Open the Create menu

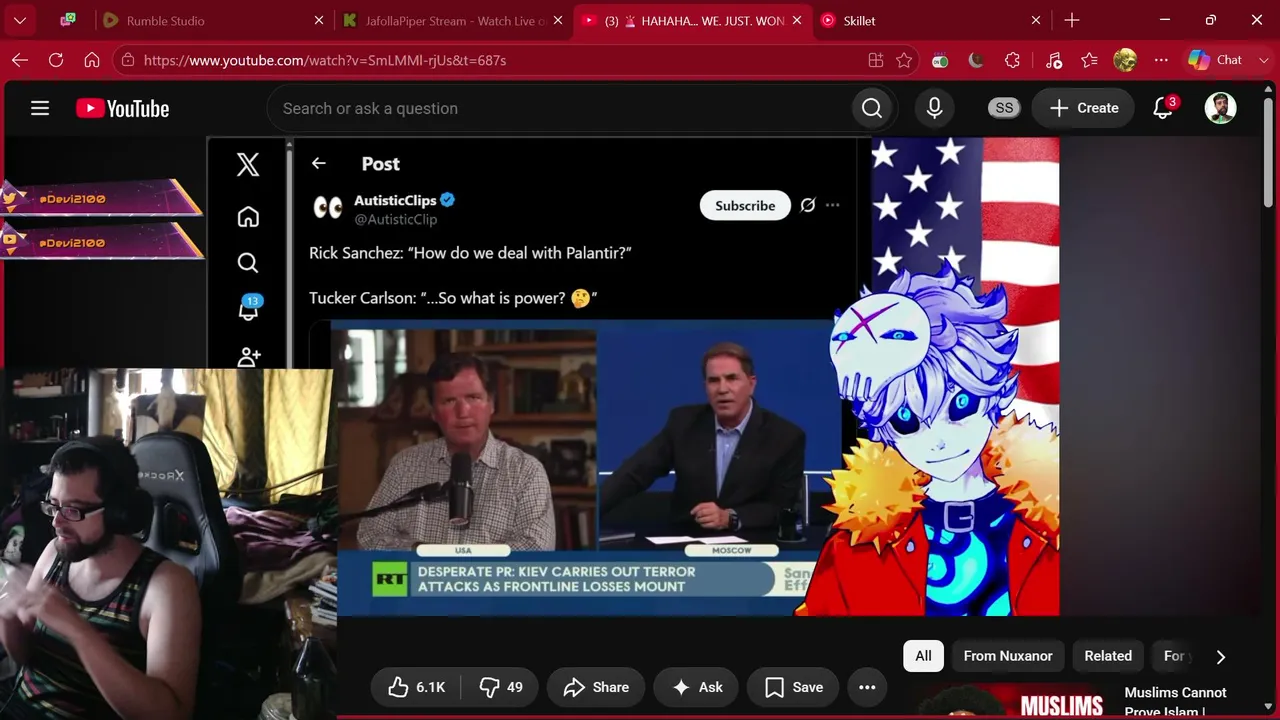pos(1084,108)
